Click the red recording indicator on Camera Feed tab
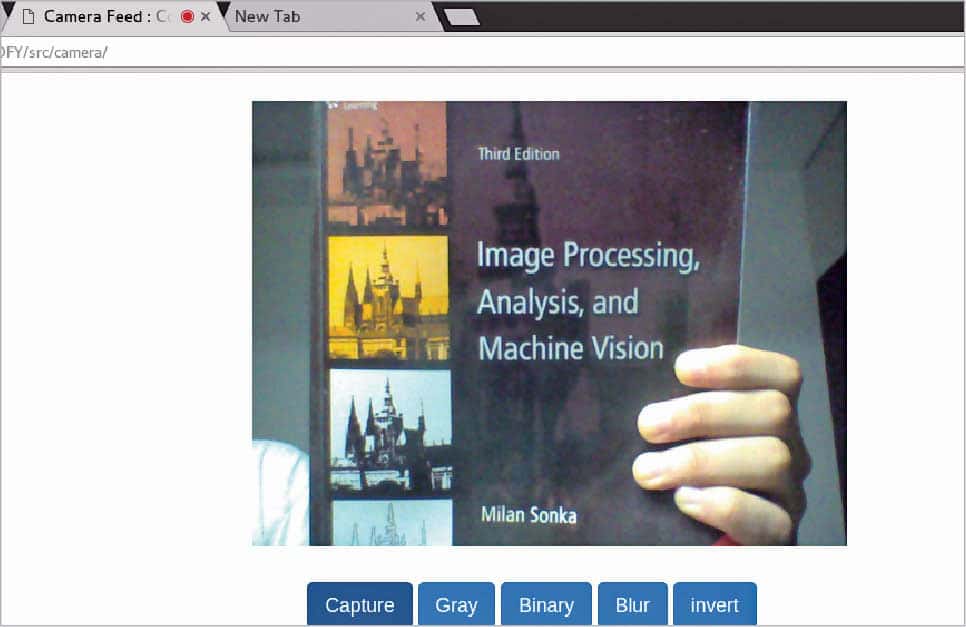966x627 pixels. tap(187, 17)
